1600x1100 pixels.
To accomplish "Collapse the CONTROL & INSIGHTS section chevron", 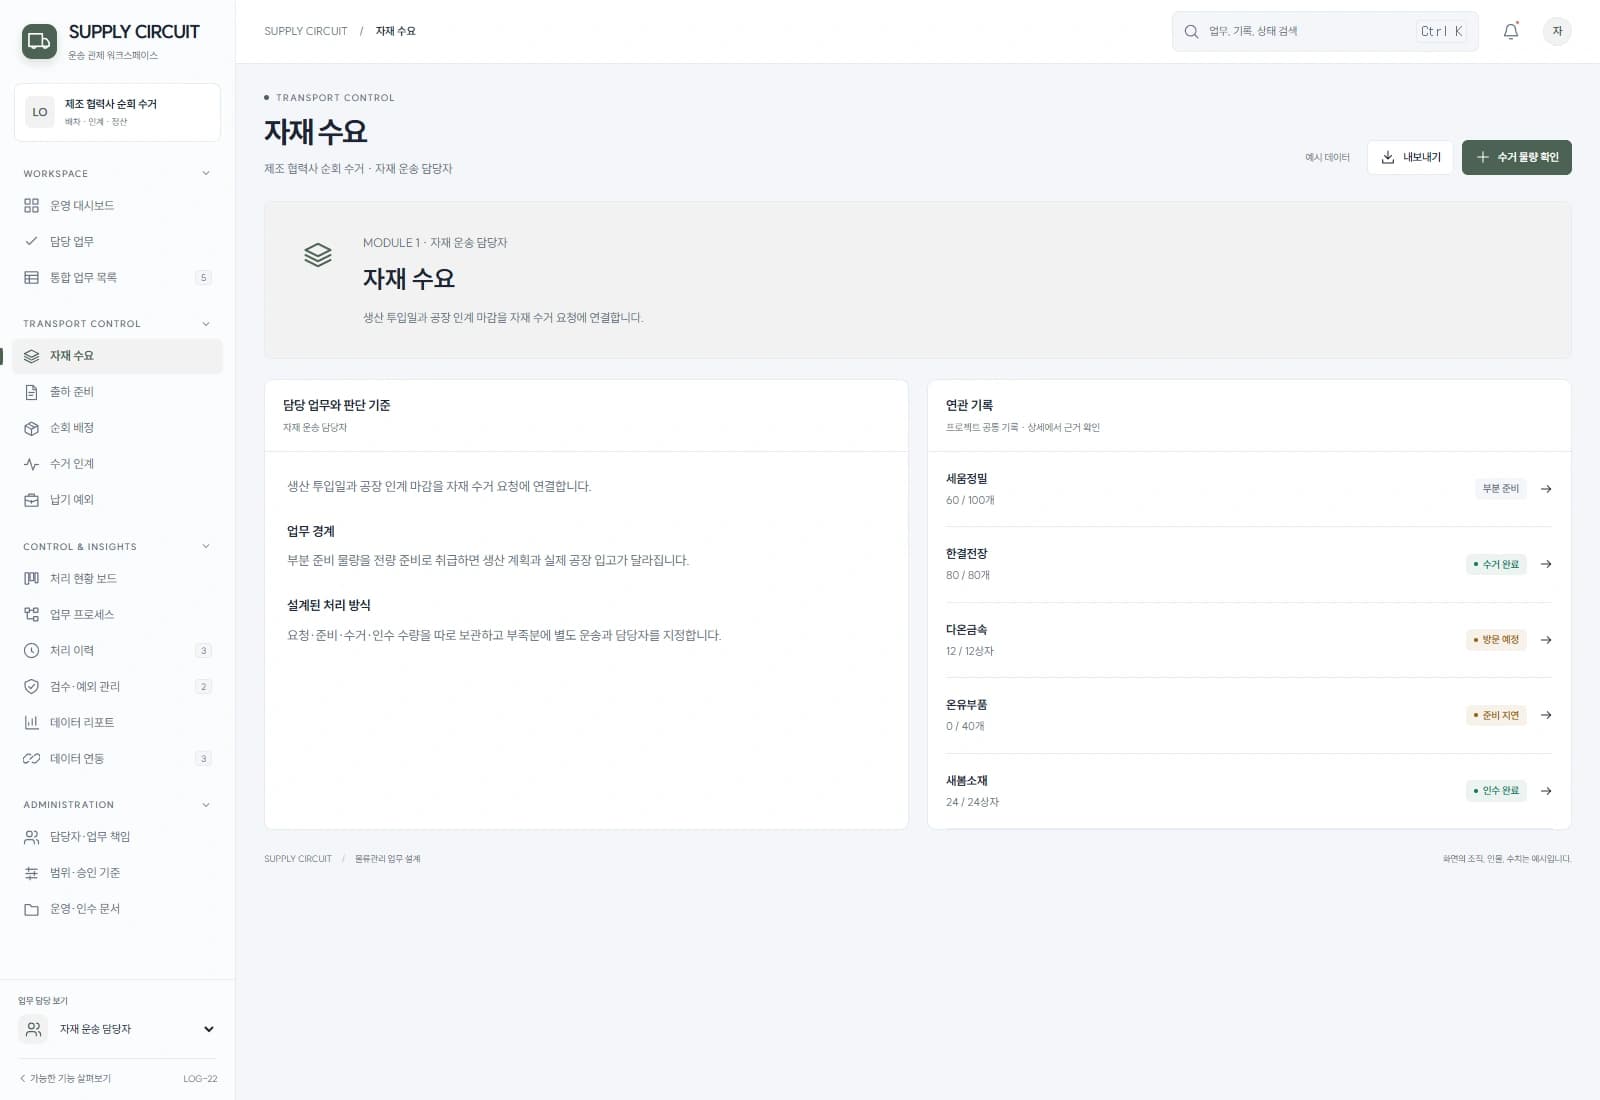I will pos(206,547).
